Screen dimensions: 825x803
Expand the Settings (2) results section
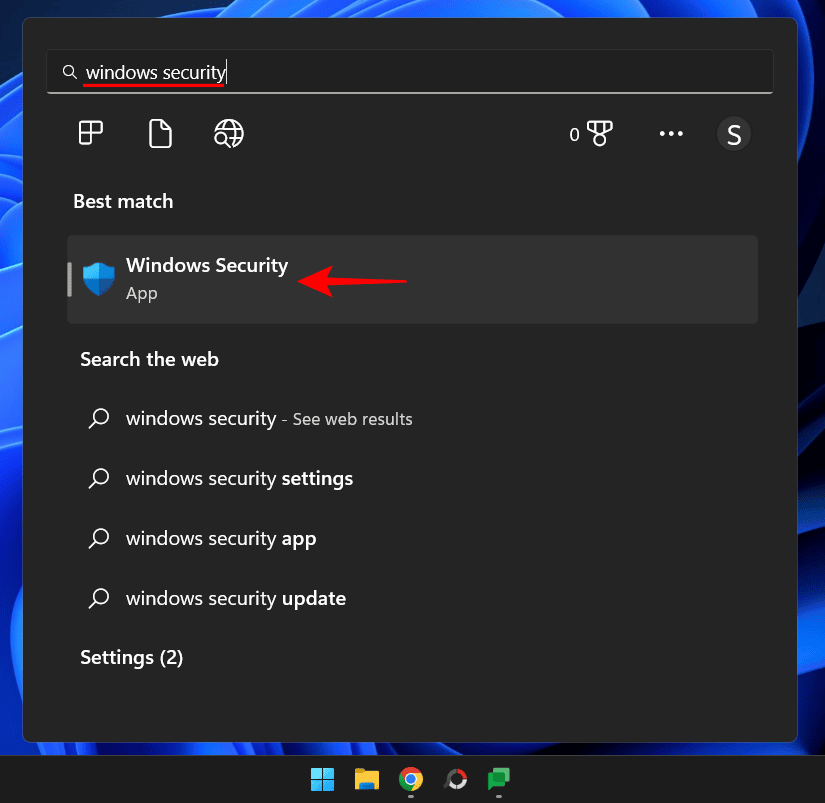point(131,657)
